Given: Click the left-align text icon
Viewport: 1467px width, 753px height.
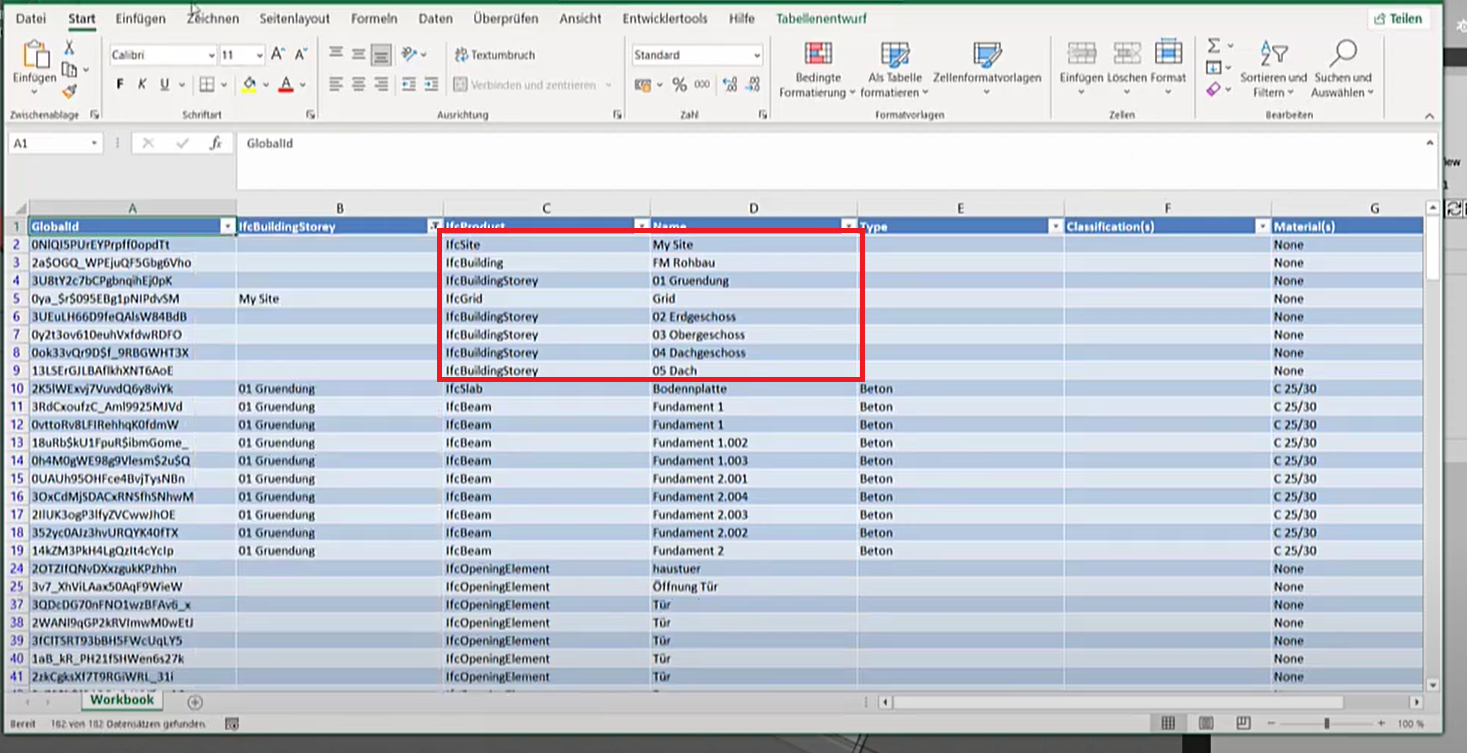Looking at the screenshot, I should pyautogui.click(x=337, y=85).
